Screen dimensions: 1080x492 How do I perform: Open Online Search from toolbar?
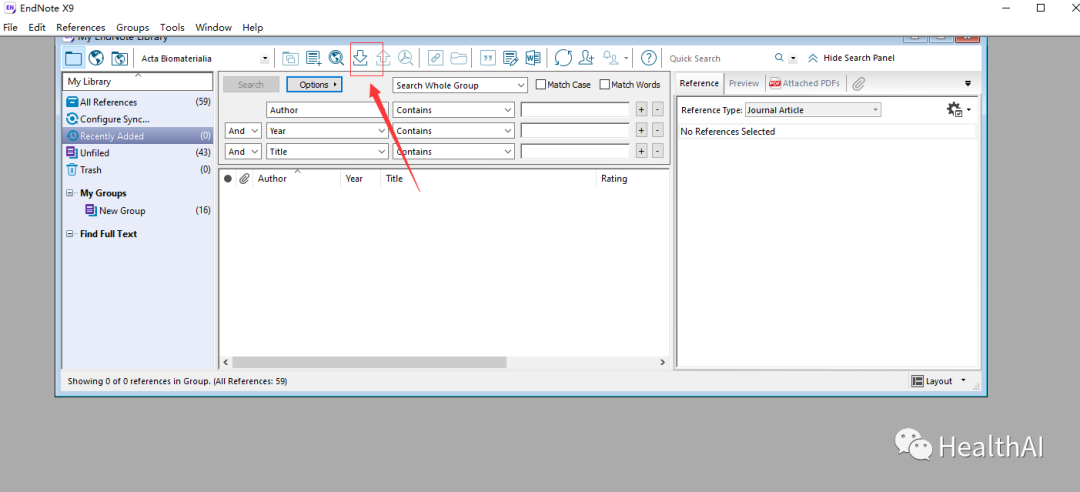click(x=336, y=59)
